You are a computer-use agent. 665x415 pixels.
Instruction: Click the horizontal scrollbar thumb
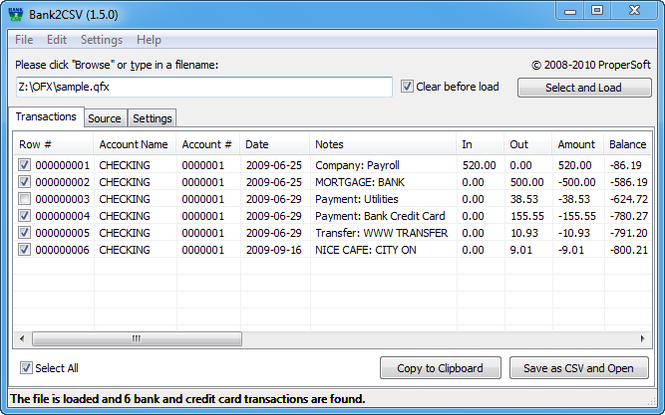point(137,338)
